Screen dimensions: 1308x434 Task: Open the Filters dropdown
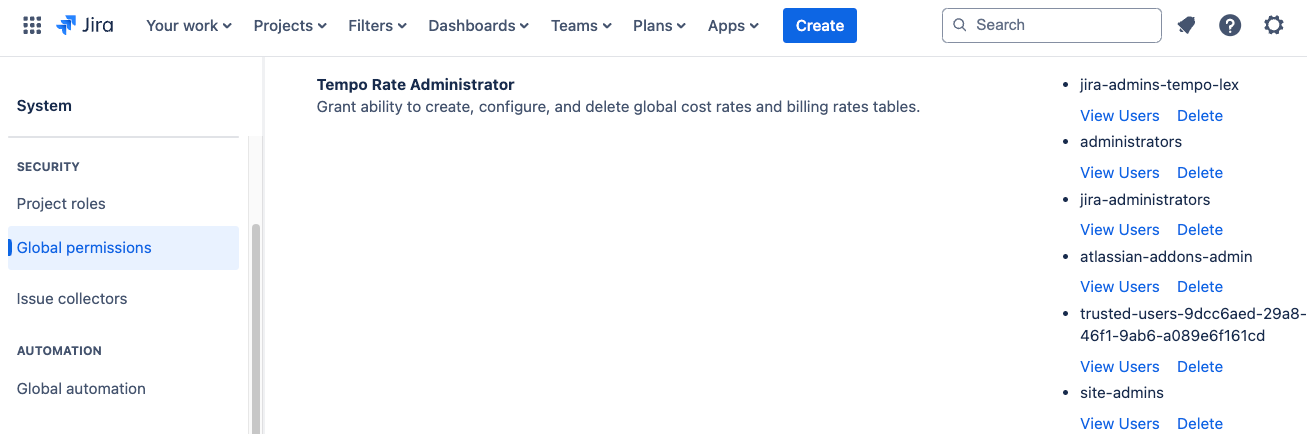click(x=377, y=26)
